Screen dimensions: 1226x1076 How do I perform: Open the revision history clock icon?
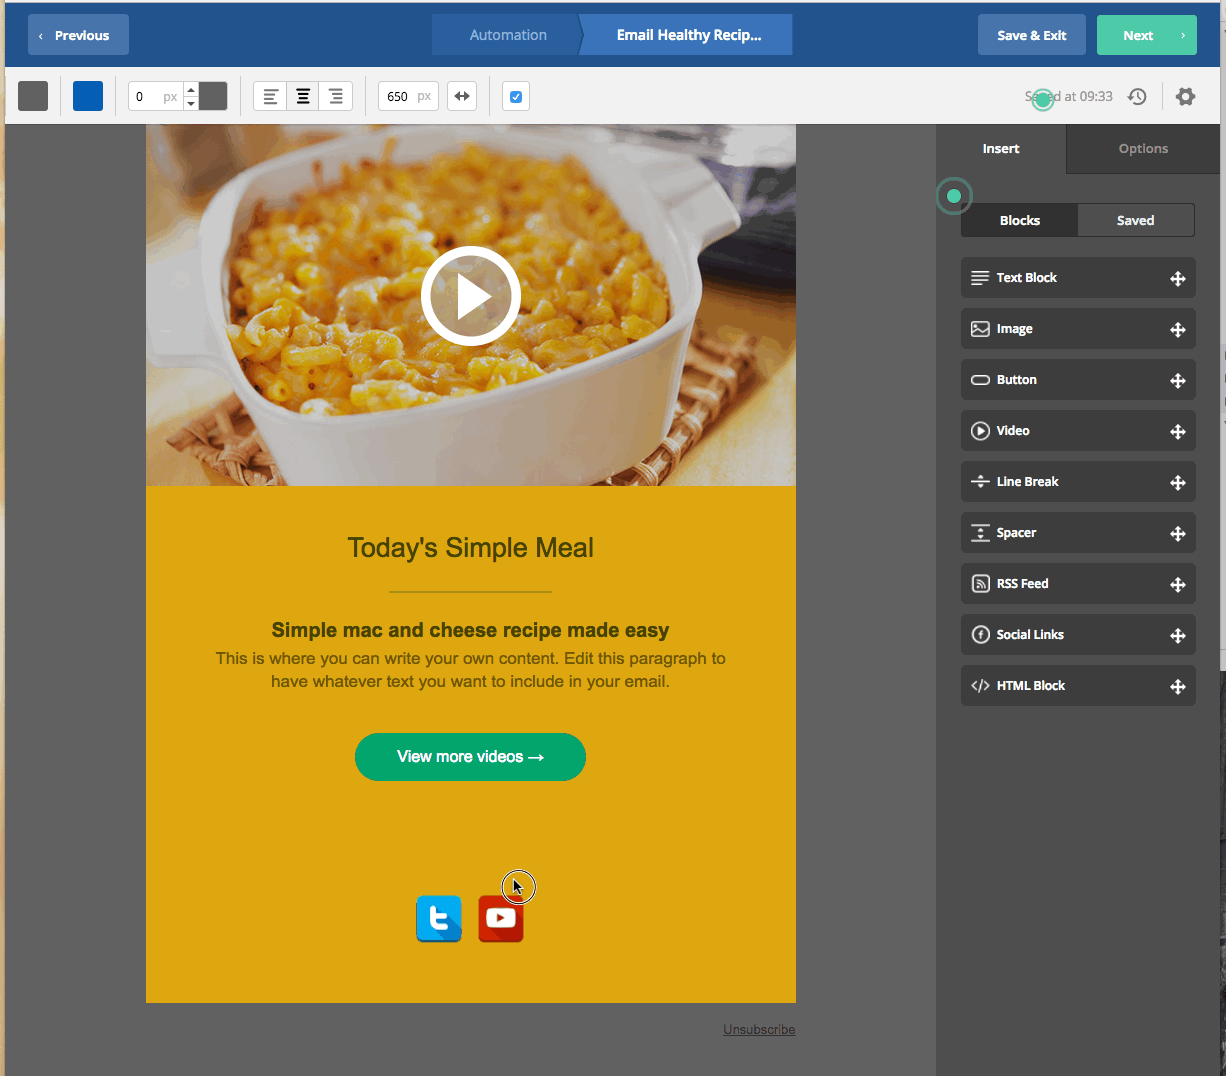point(1137,97)
